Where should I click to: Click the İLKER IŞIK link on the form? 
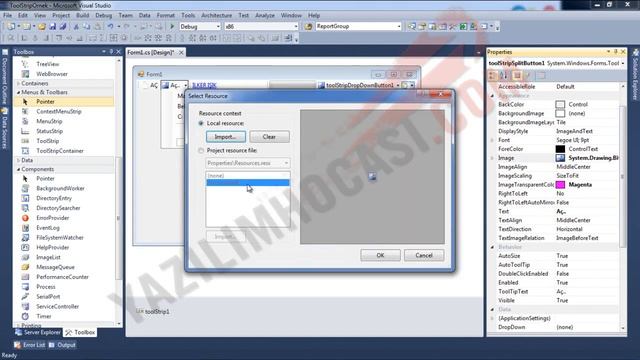pos(204,85)
